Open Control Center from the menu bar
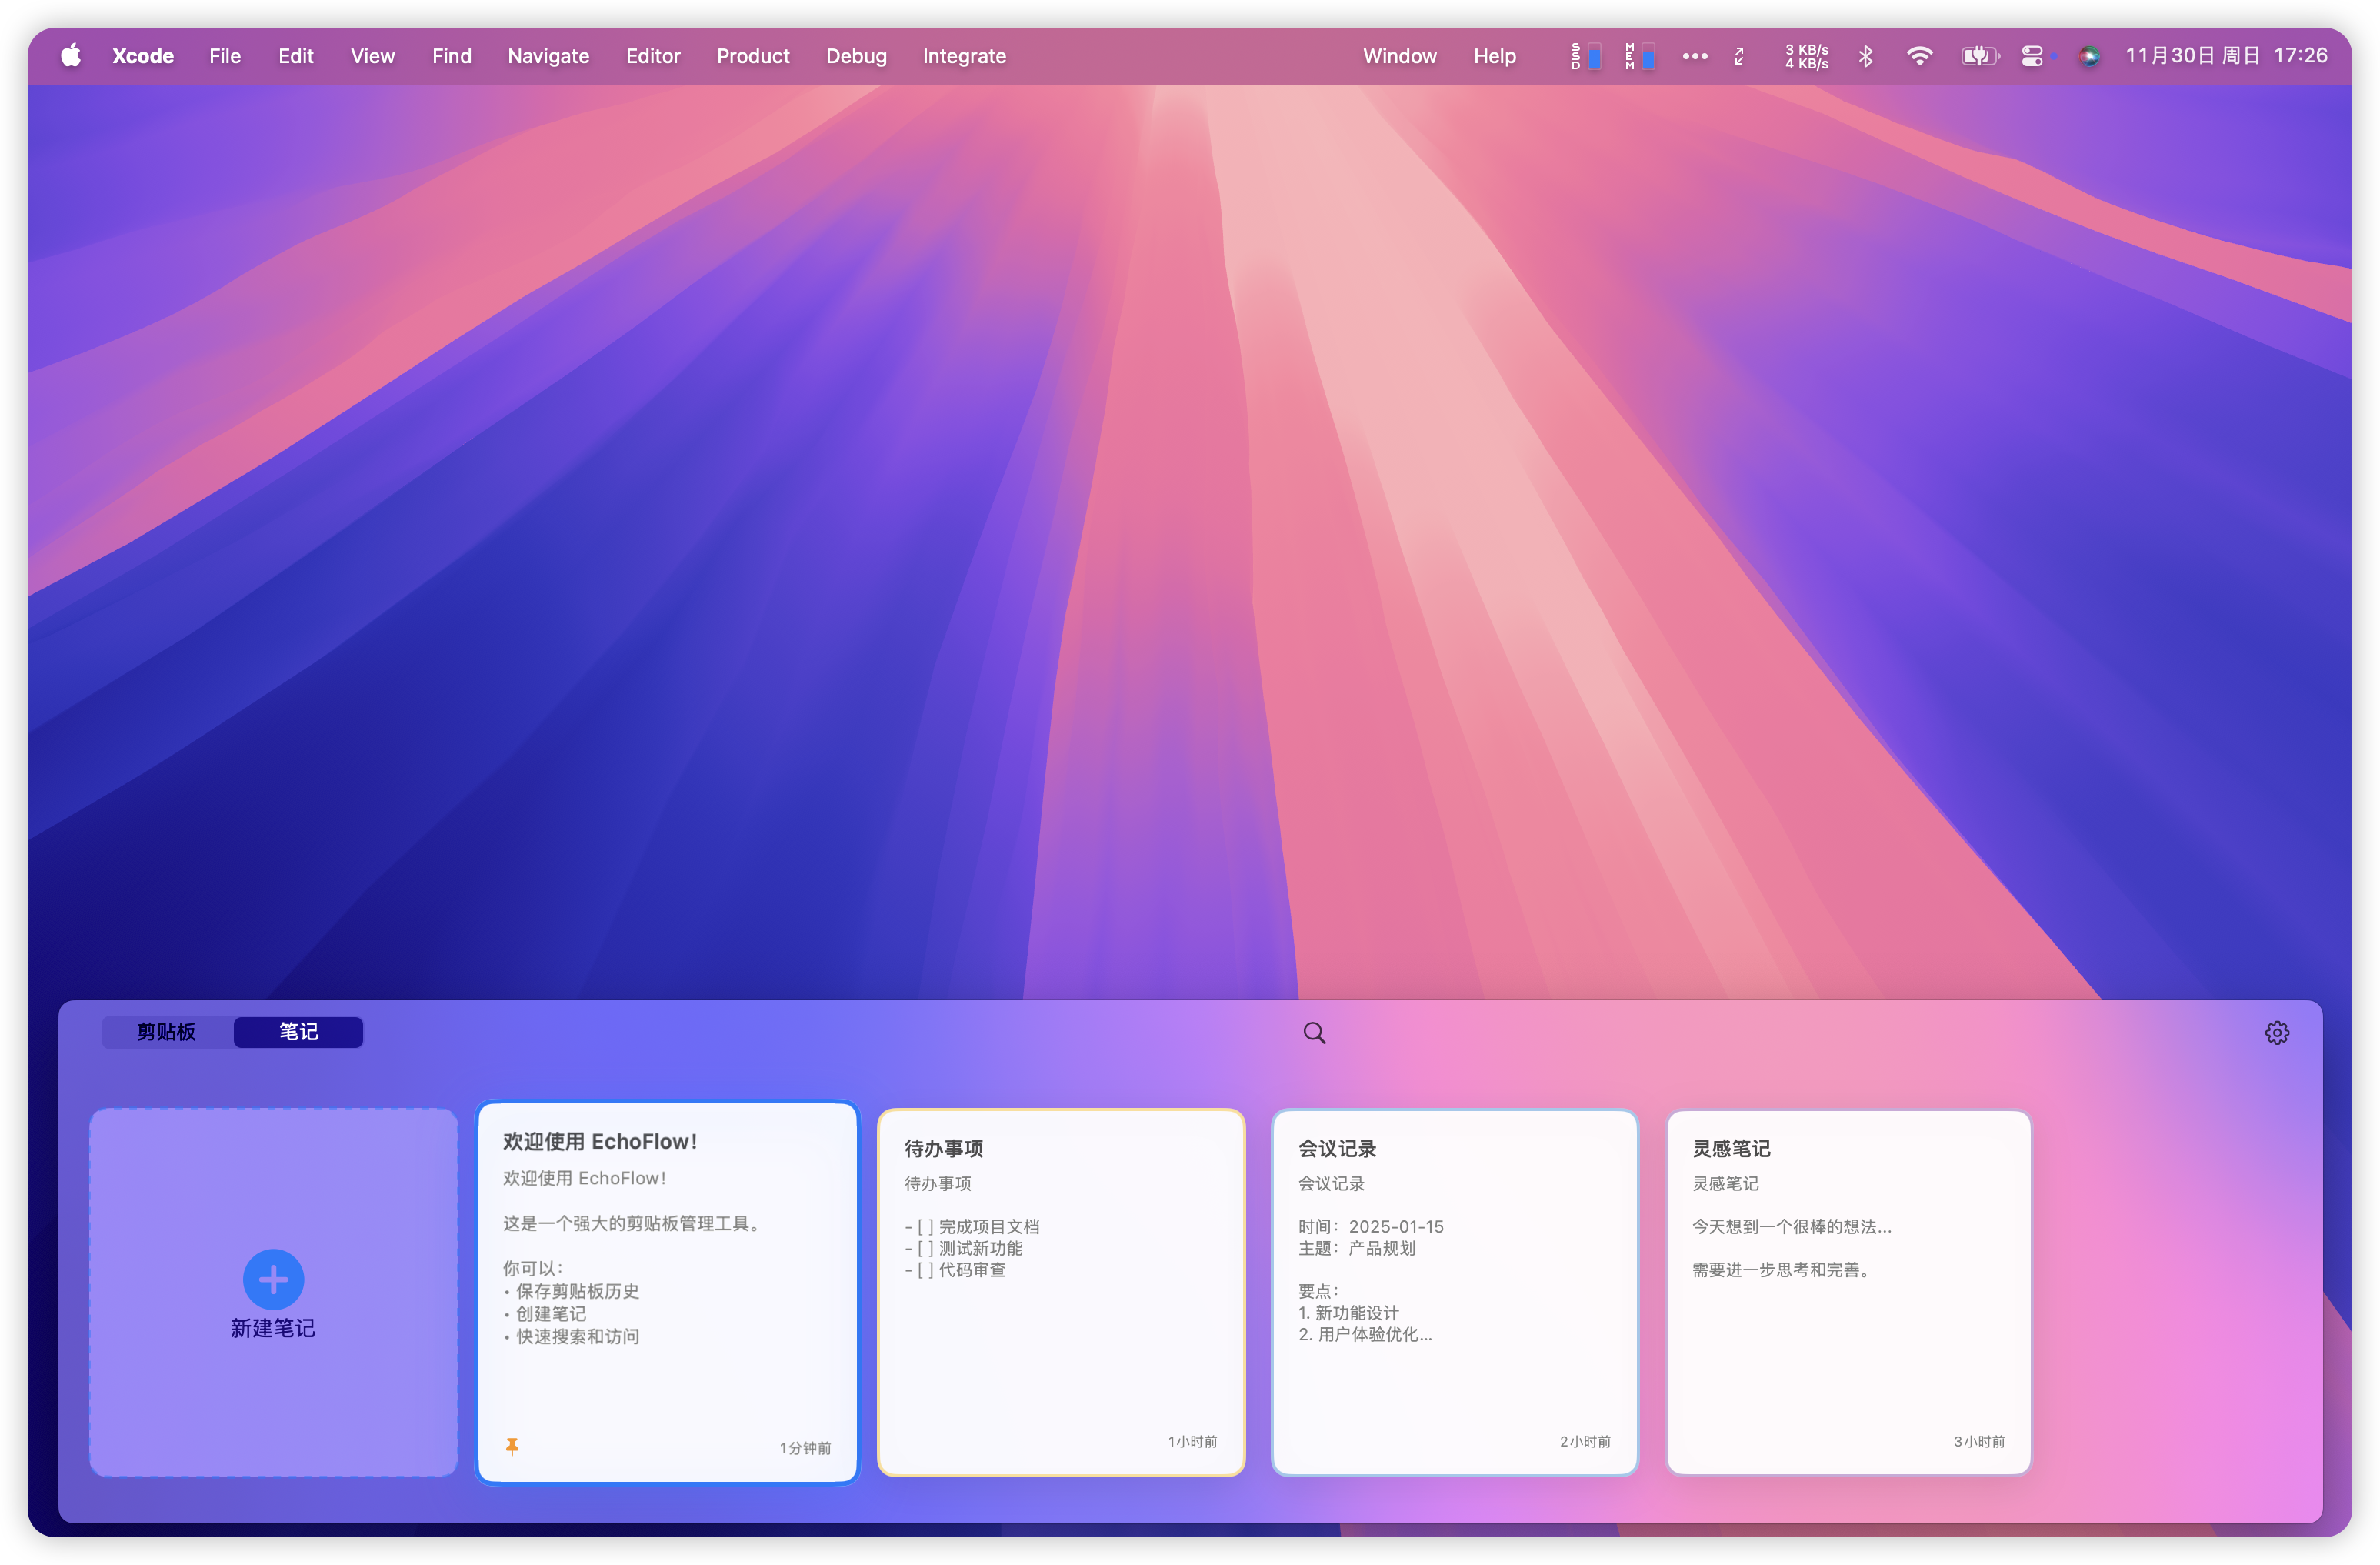Screen dimensions: 2380x1565 [2032, 56]
